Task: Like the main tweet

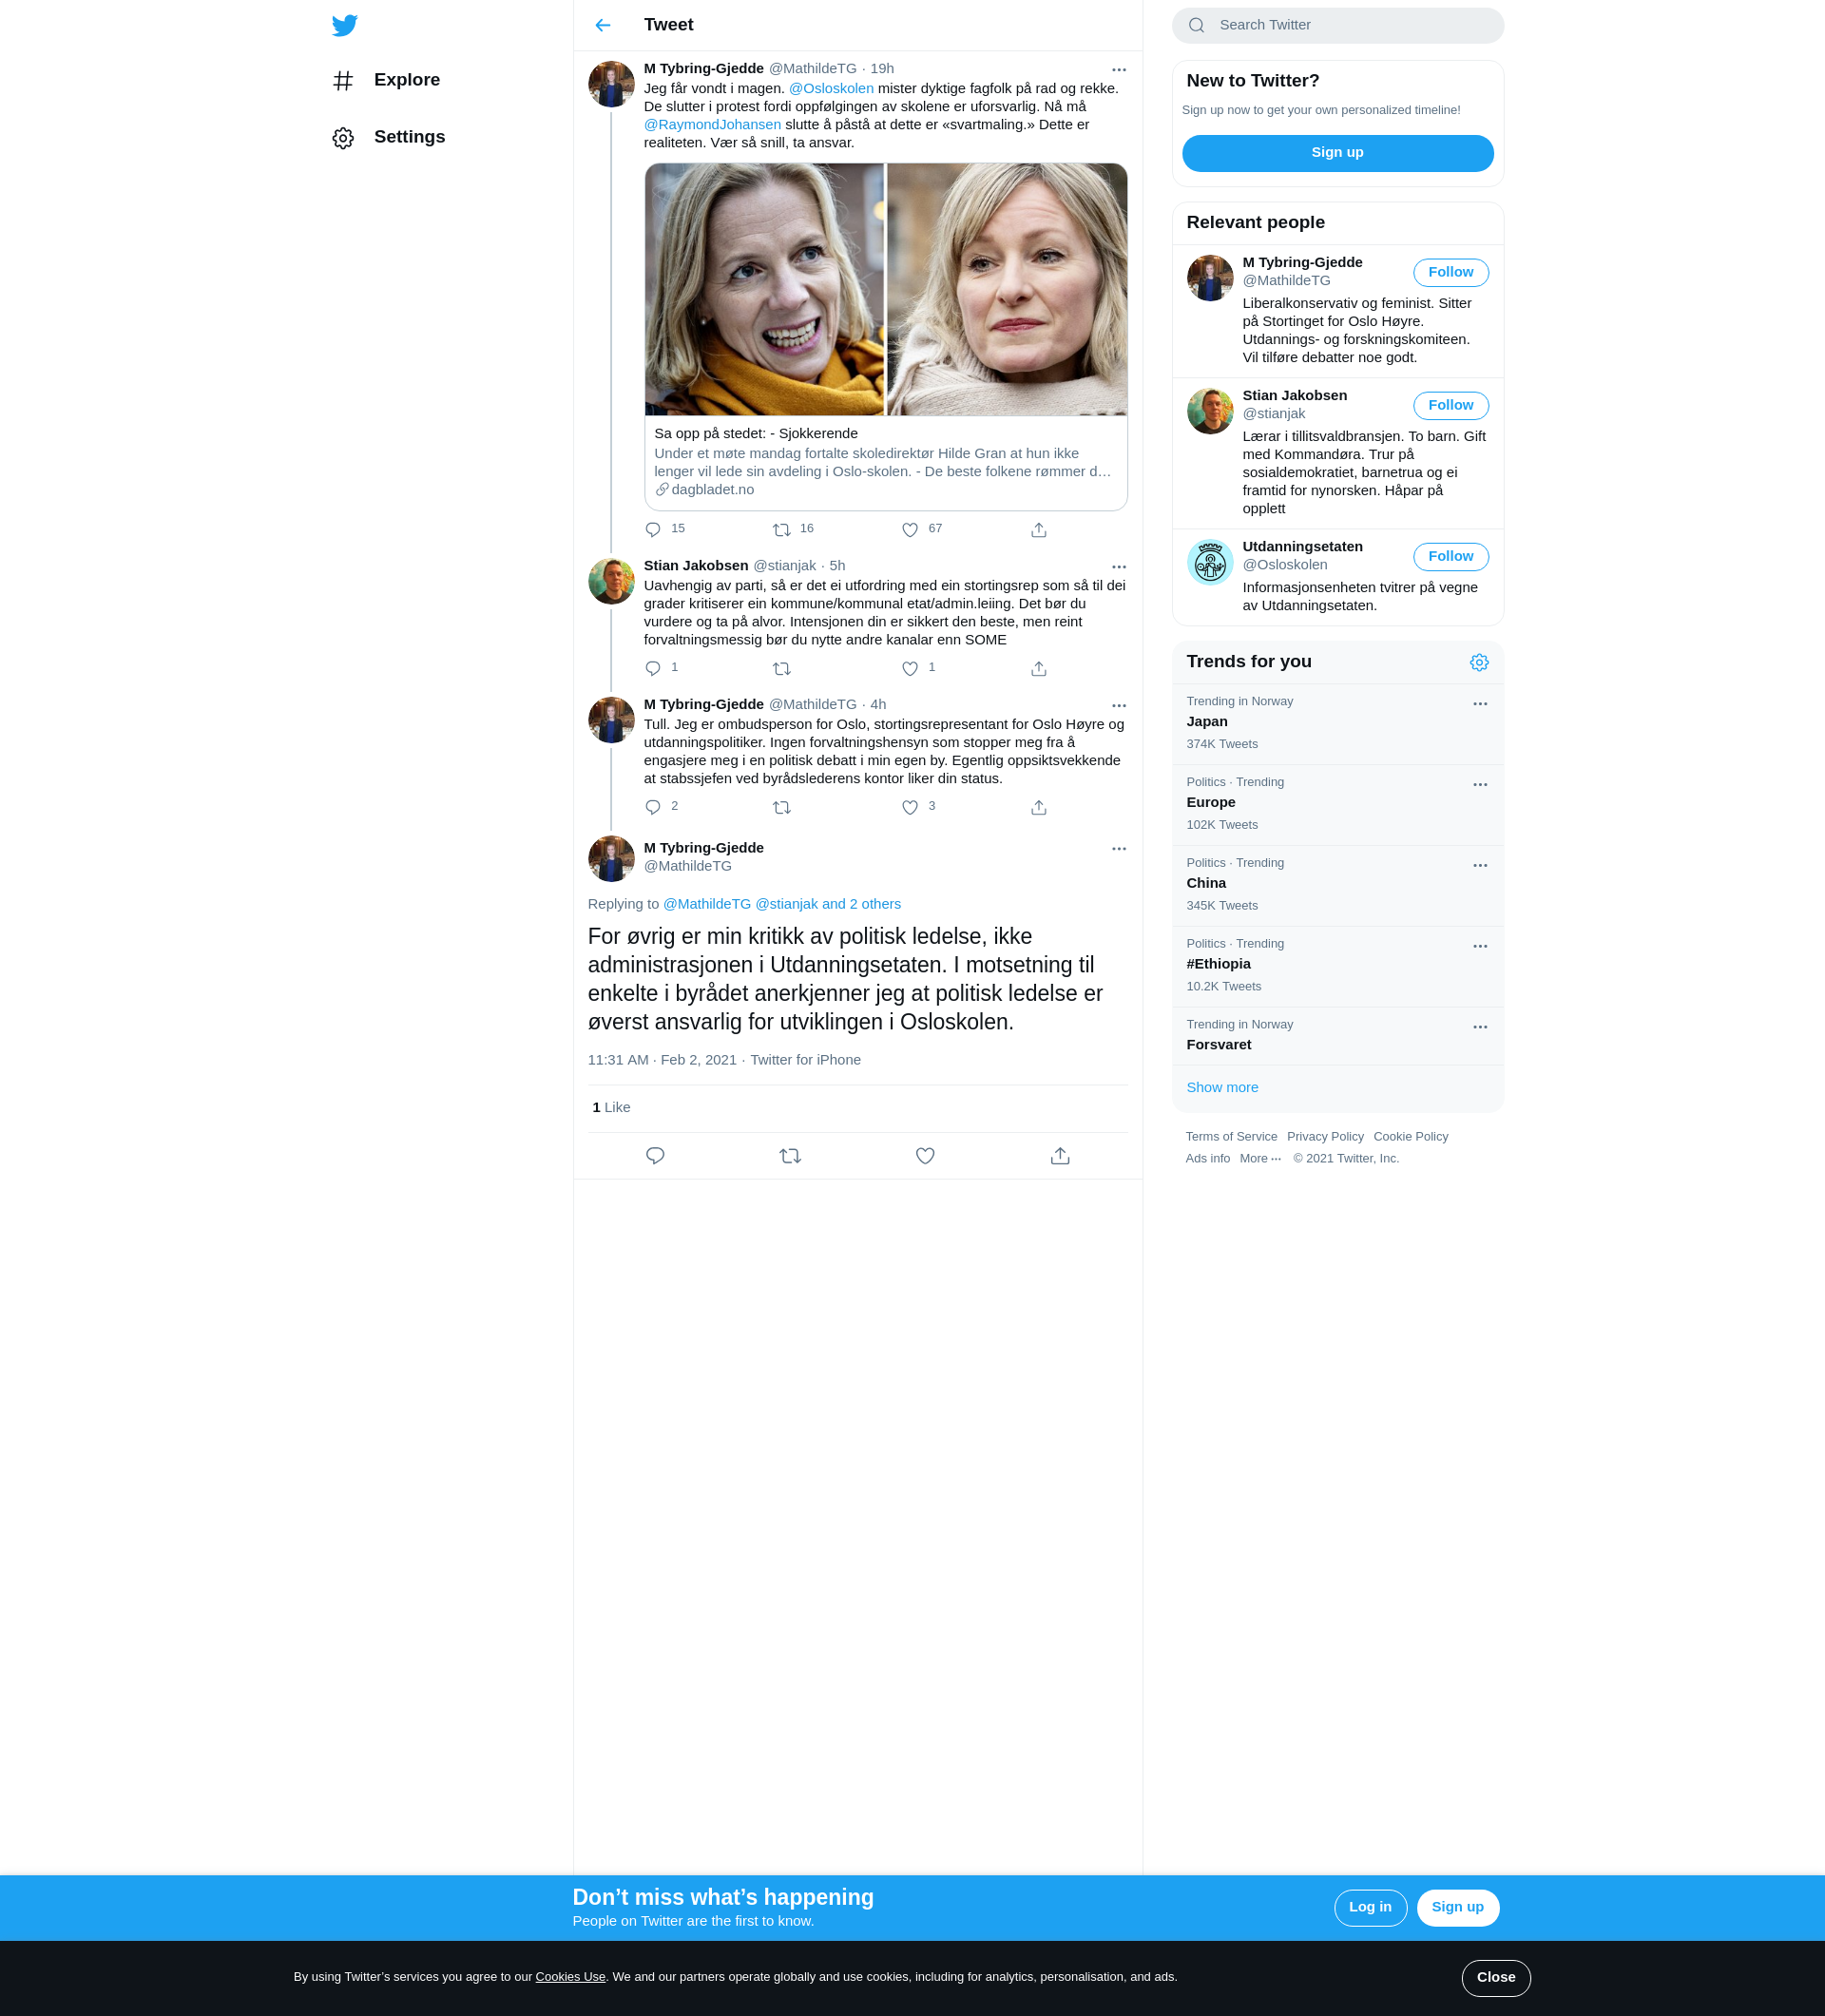Action: tap(925, 1156)
